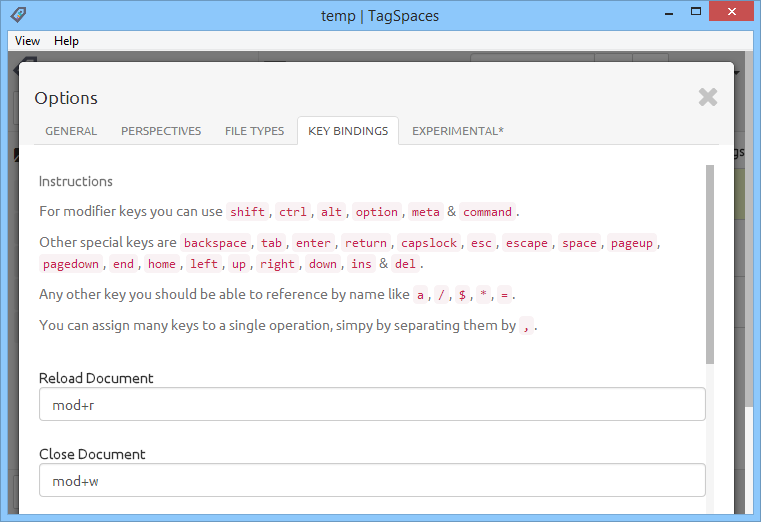Screen dimensions: 761x522
Task: Click the 'up' key code label
Action: click(x=239, y=264)
